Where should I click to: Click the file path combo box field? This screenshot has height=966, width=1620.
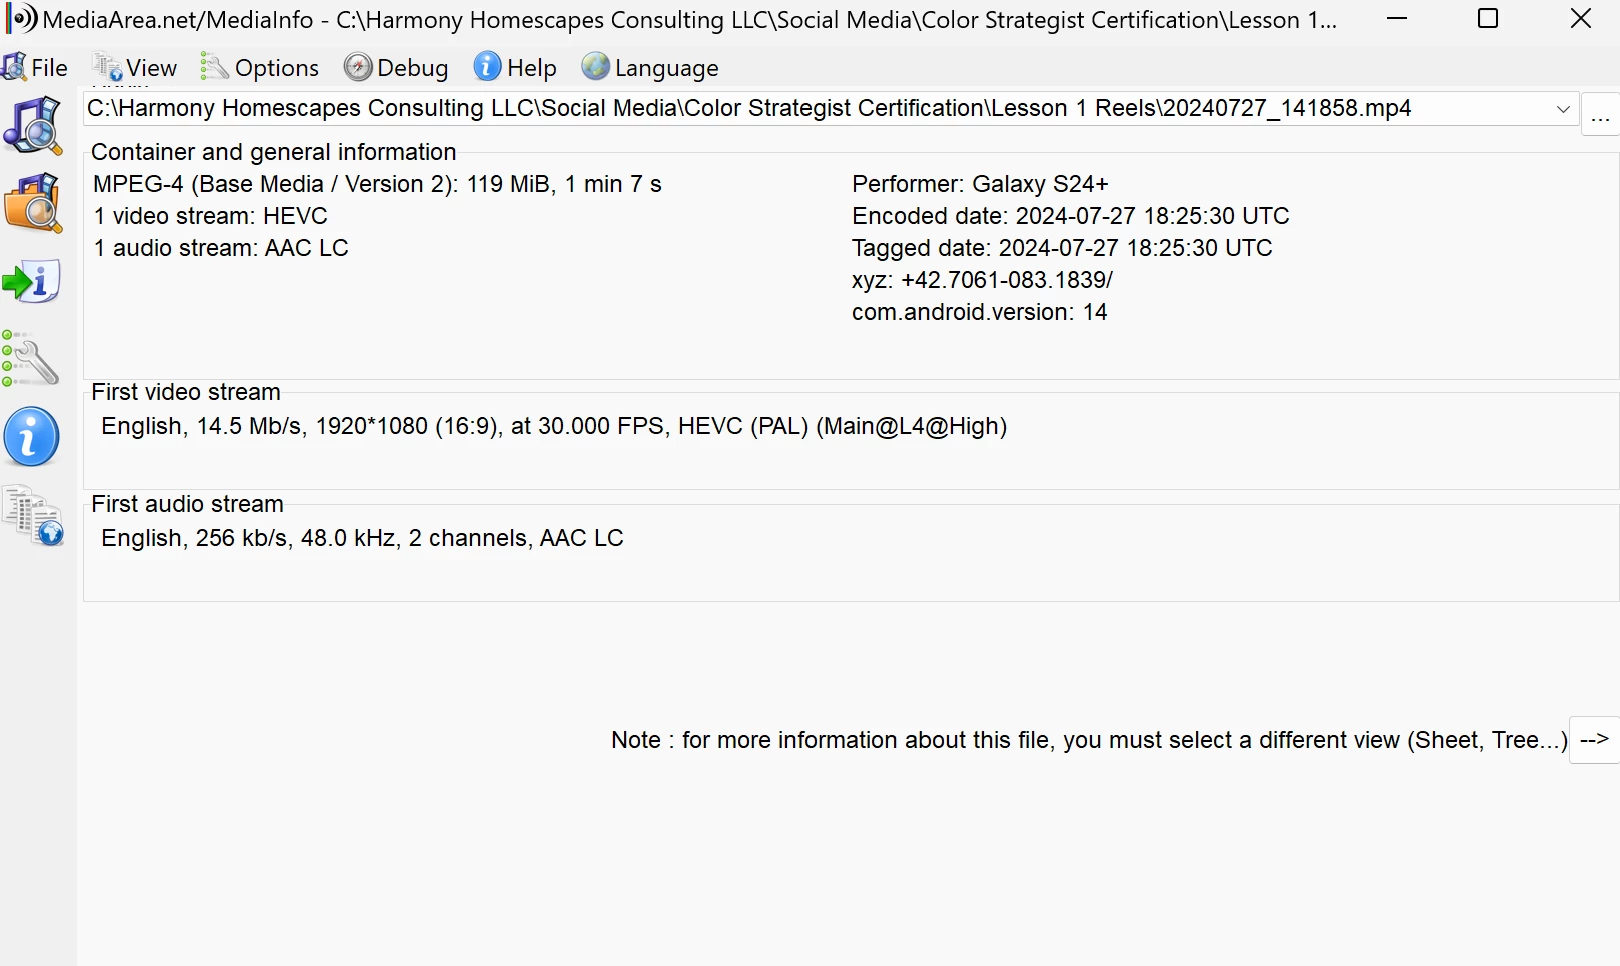coord(831,109)
